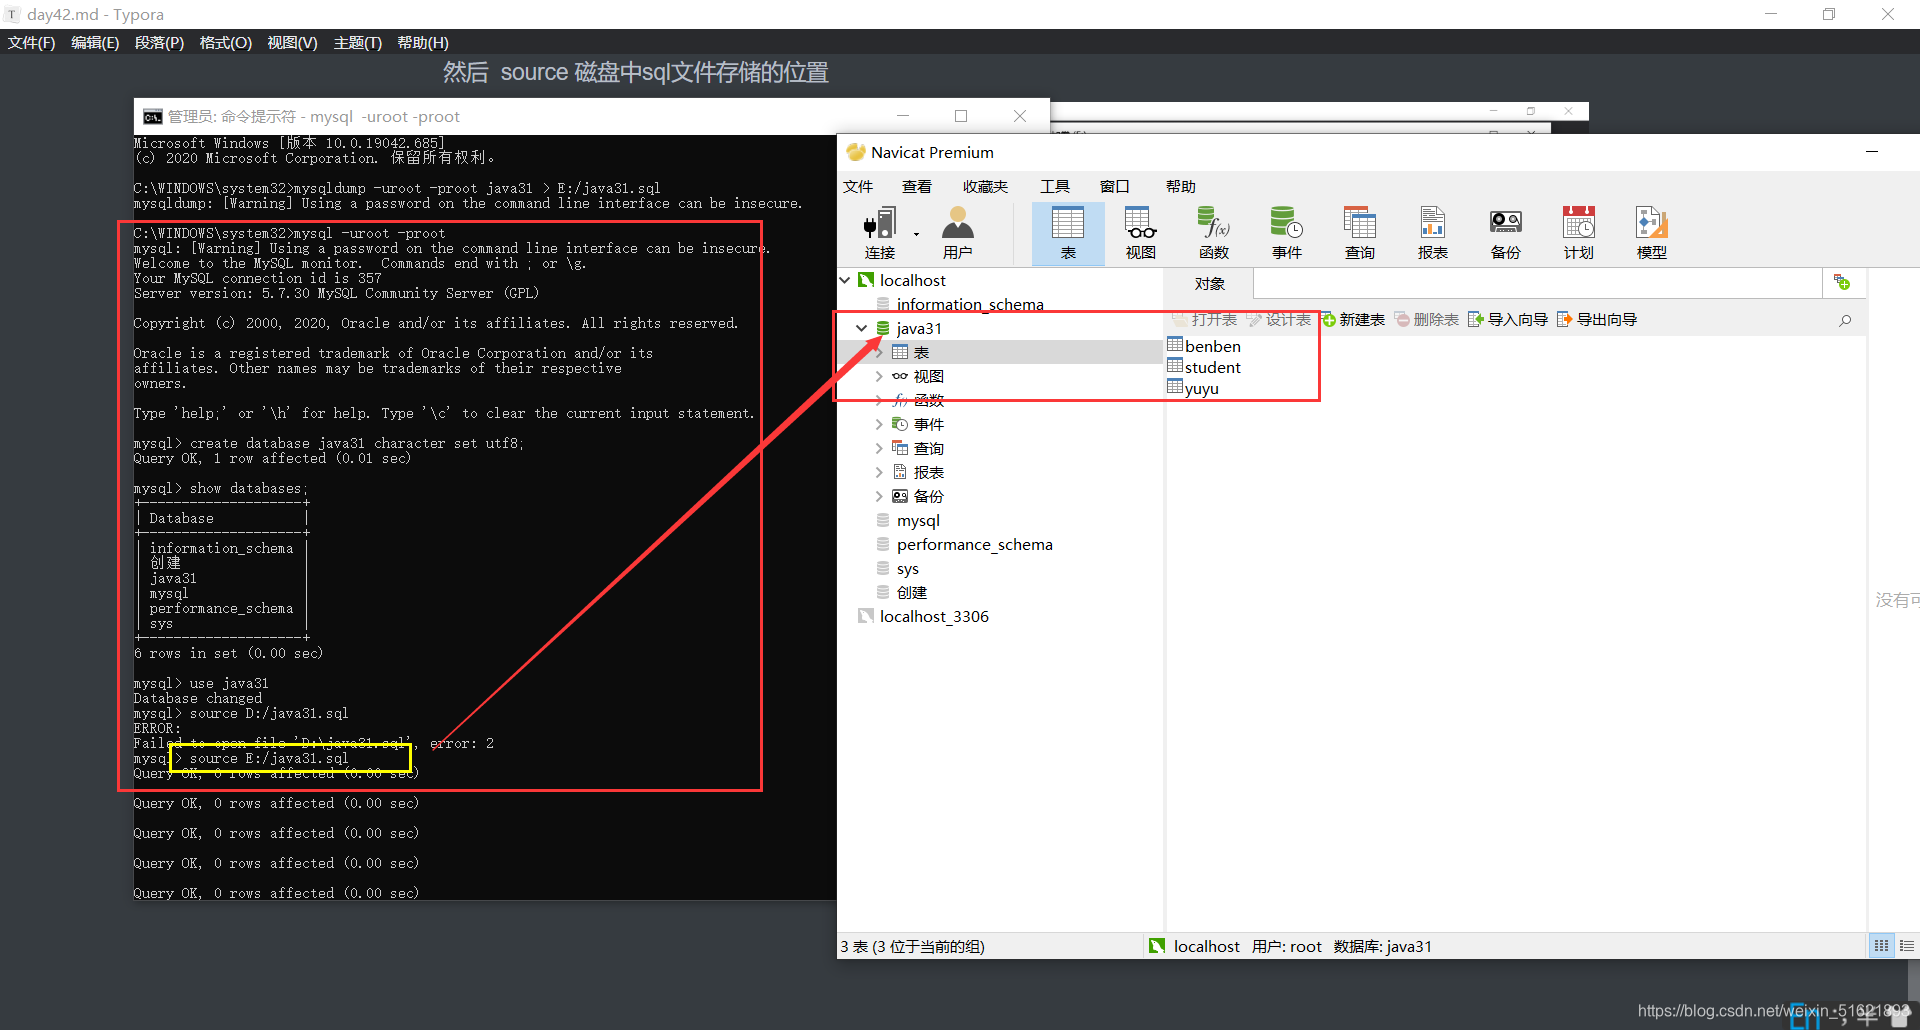Click the 备份 (Backup) toolbar icon

[1505, 232]
